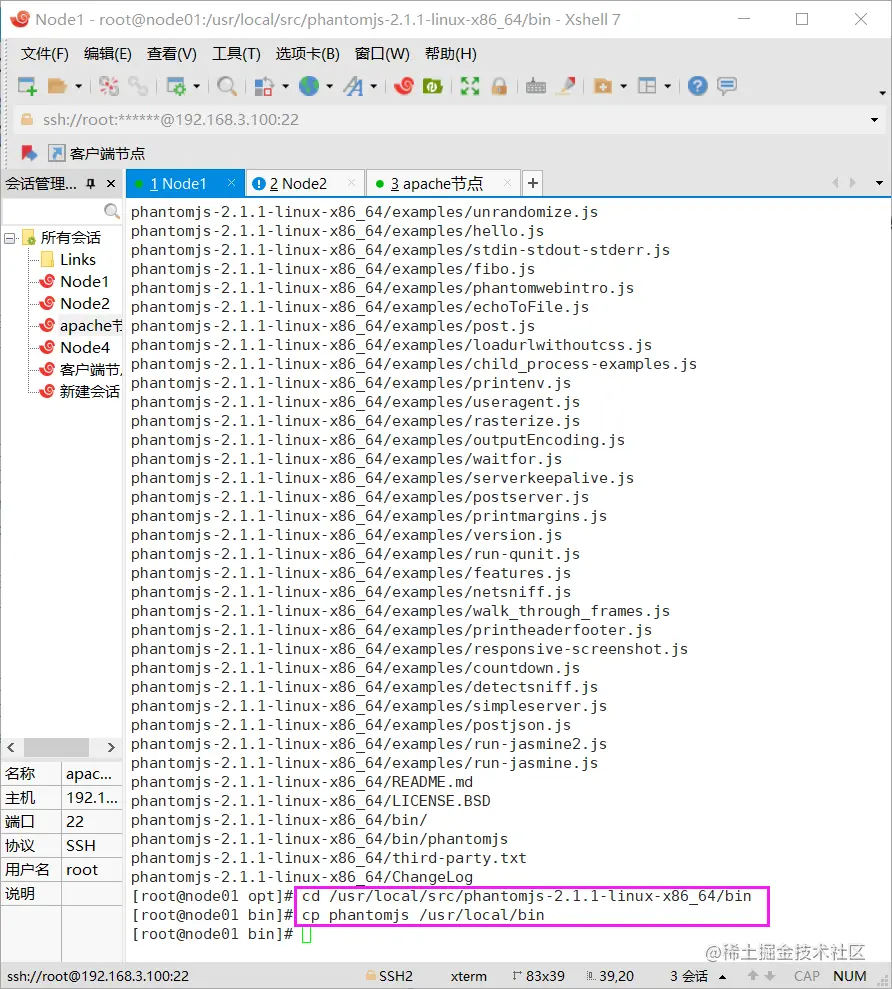892x989 pixels.
Task: Open Help with the blue question icon
Action: click(x=698, y=86)
